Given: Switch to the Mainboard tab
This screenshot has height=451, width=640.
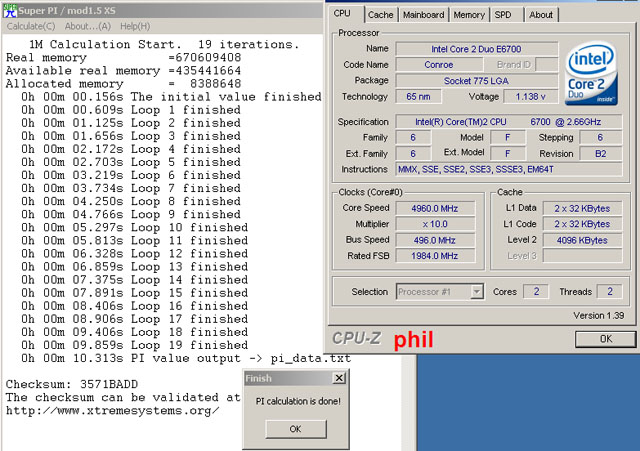Looking at the screenshot, I should pos(424,15).
